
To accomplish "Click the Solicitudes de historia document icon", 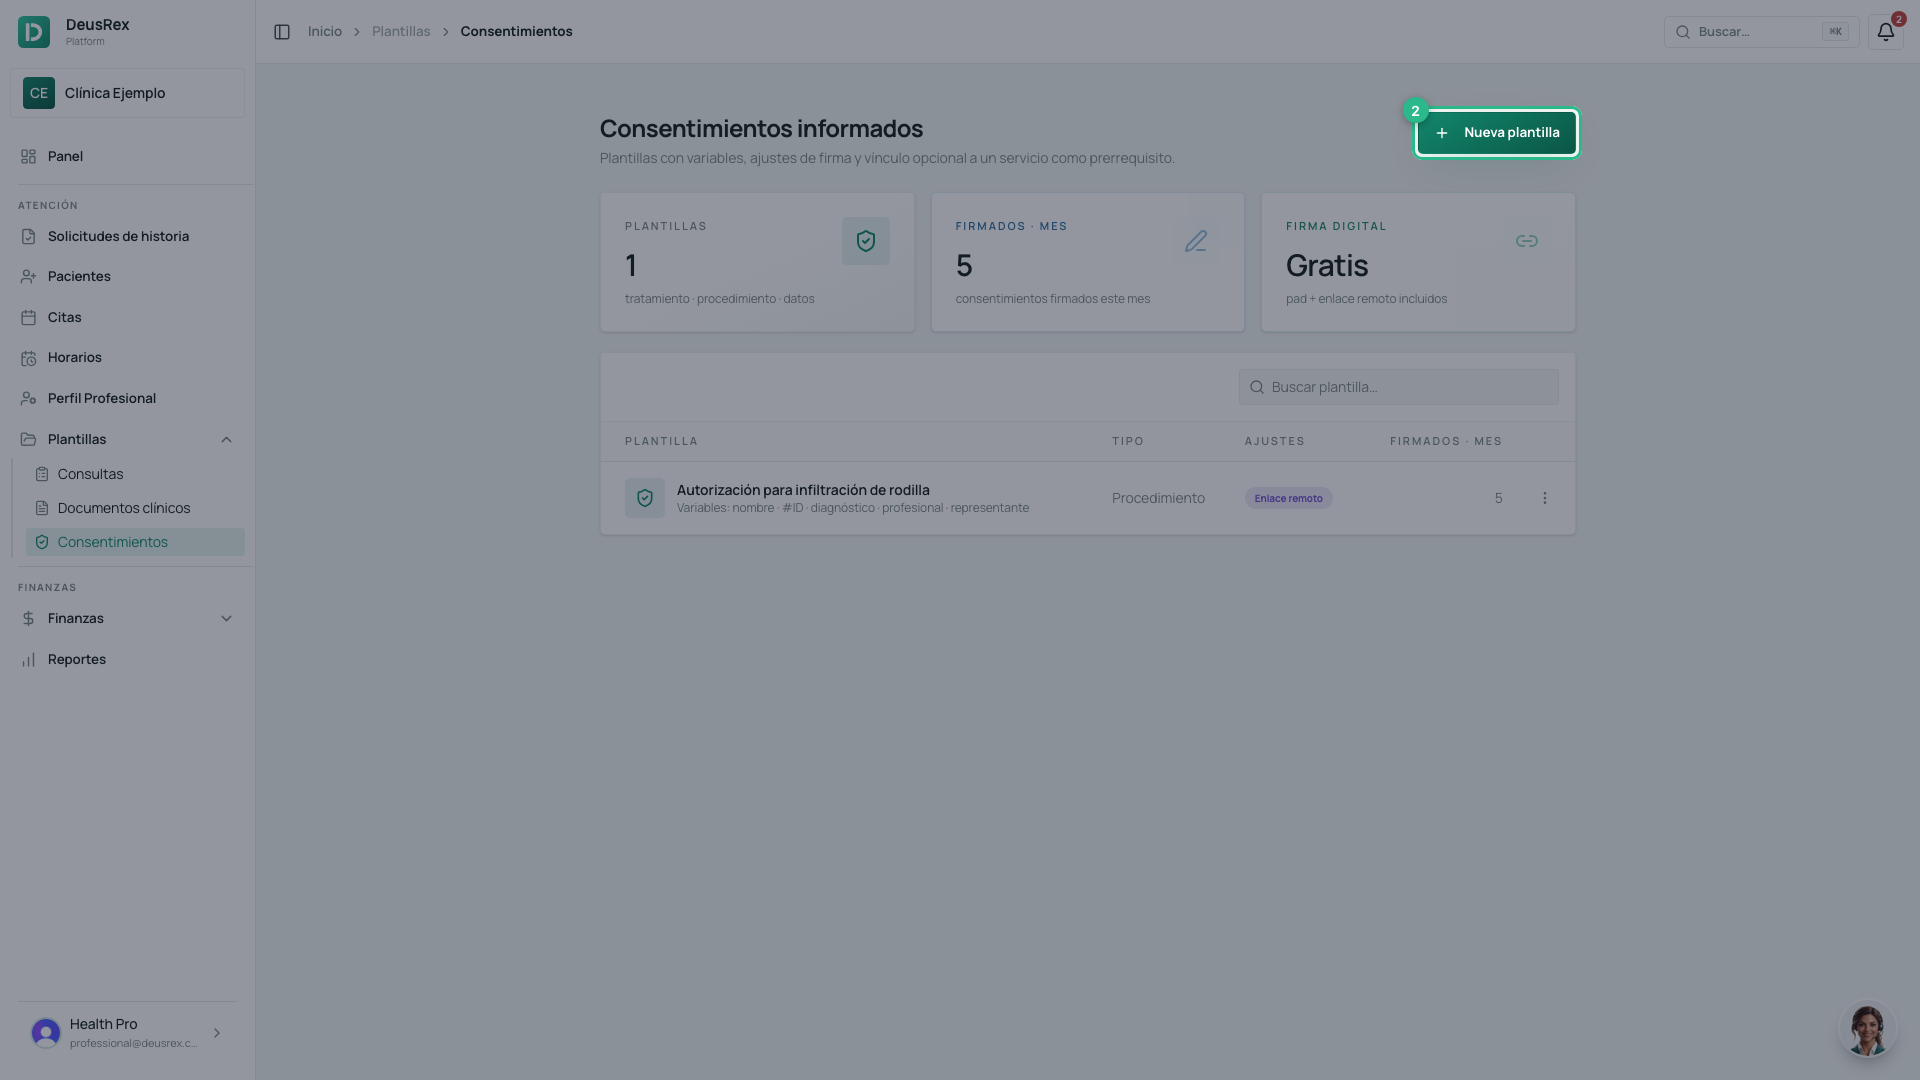I will [28, 237].
